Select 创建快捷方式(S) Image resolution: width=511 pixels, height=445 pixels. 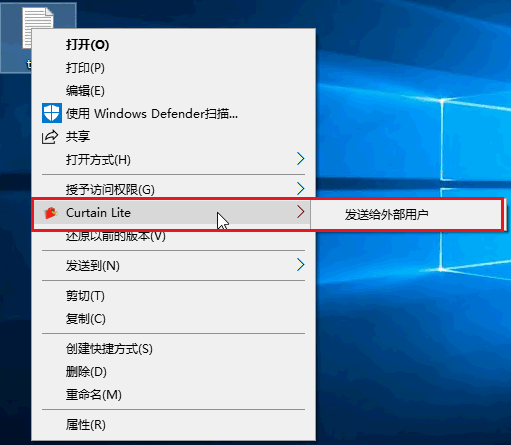click(x=173, y=349)
